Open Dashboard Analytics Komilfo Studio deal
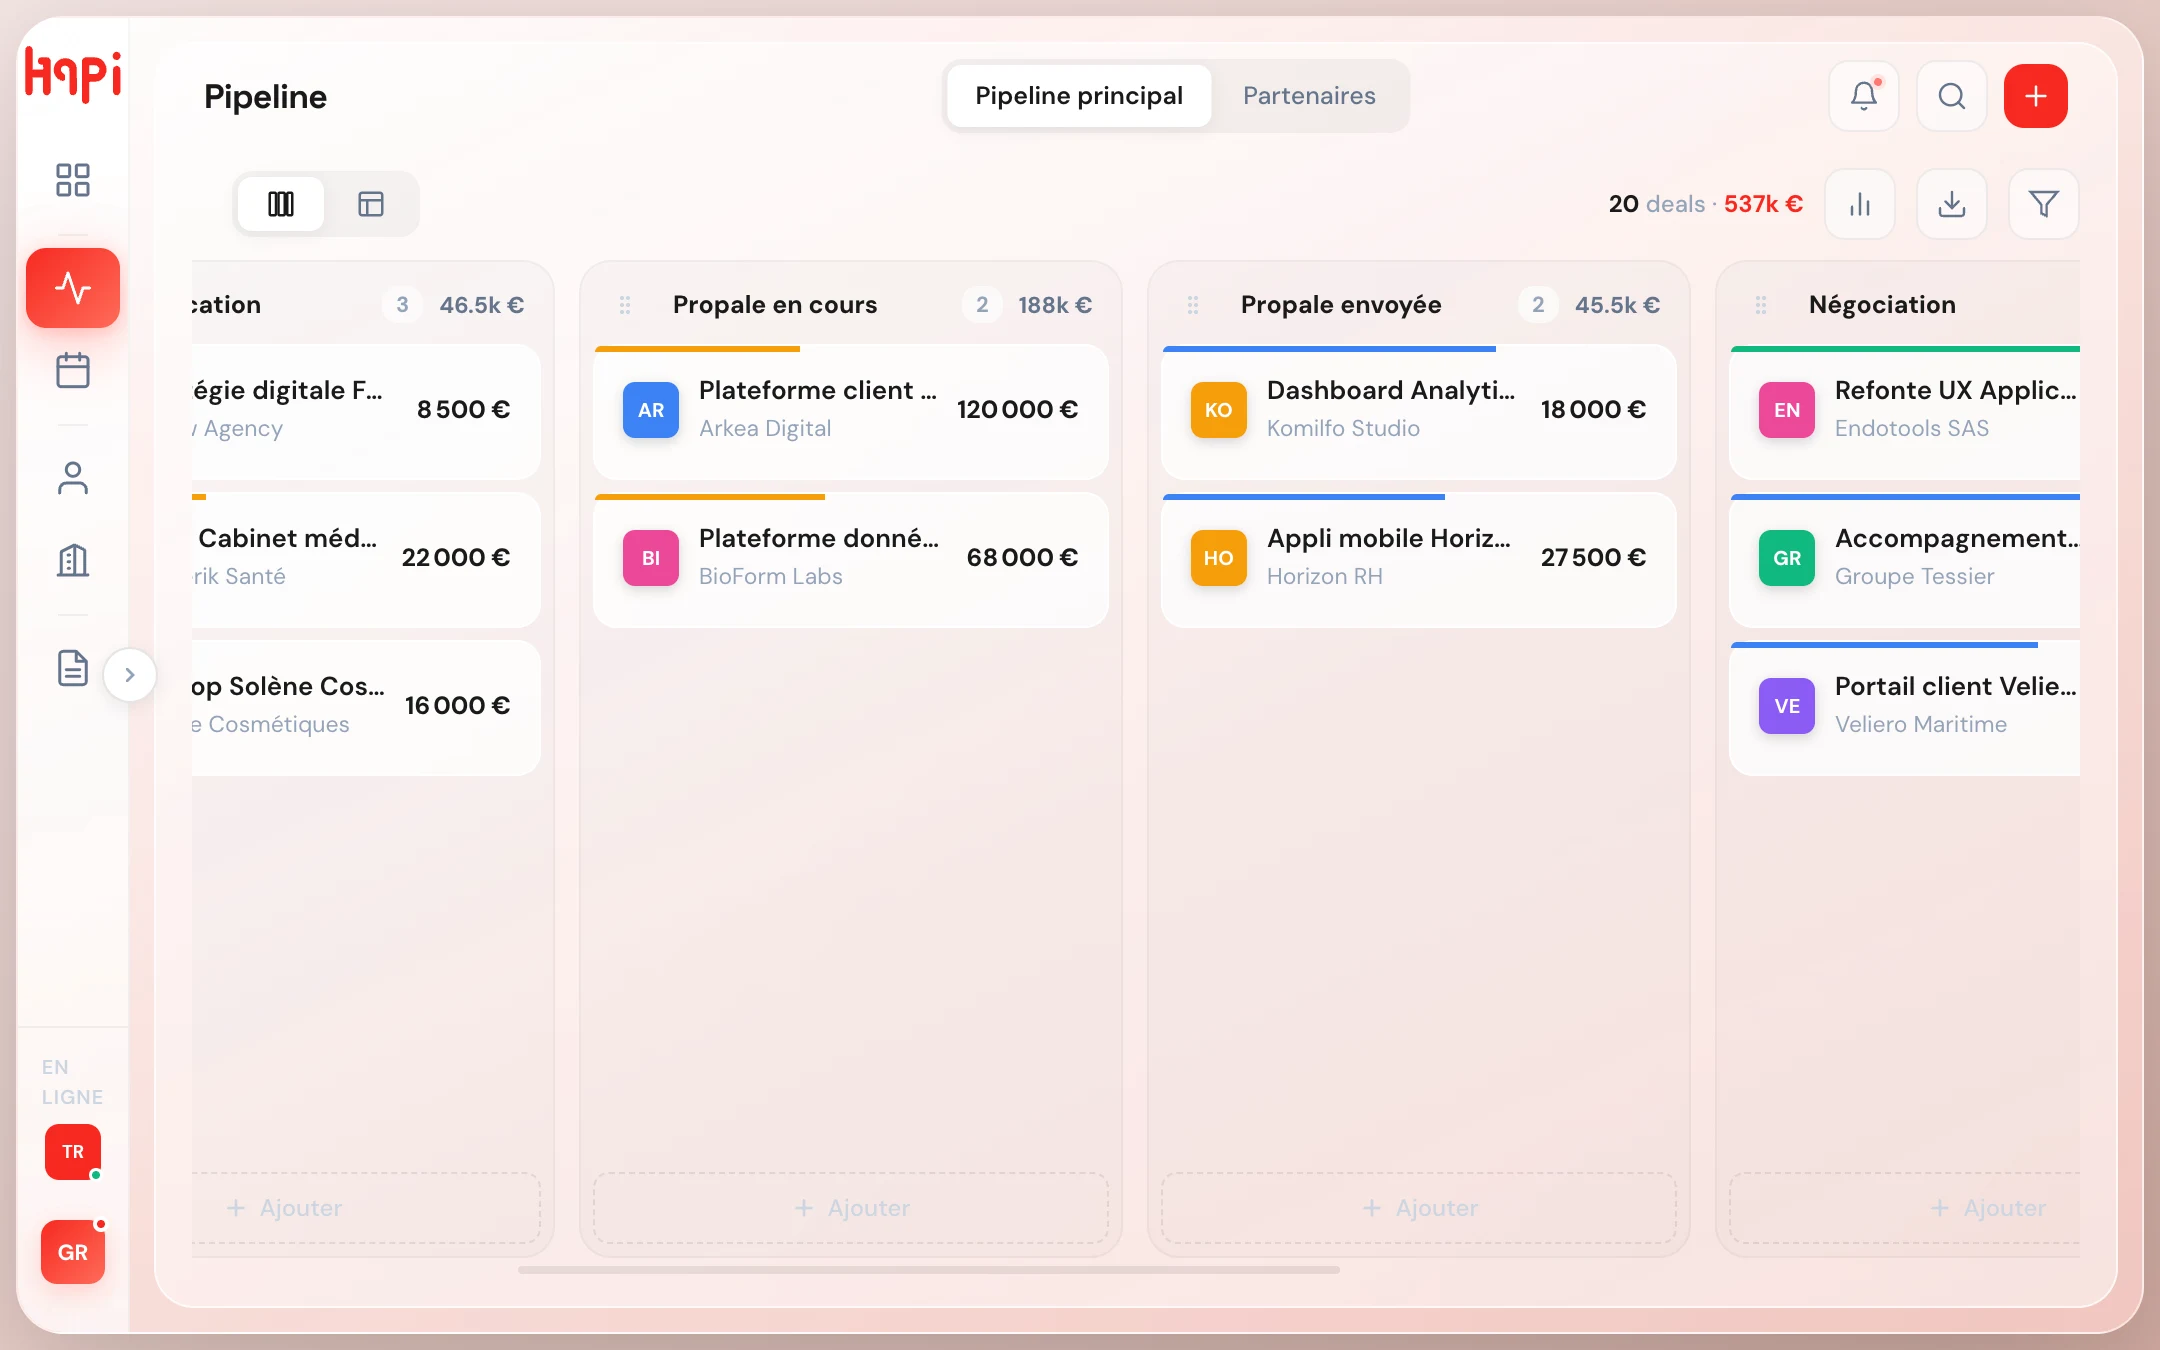This screenshot has width=2160, height=1350. (x=1419, y=412)
